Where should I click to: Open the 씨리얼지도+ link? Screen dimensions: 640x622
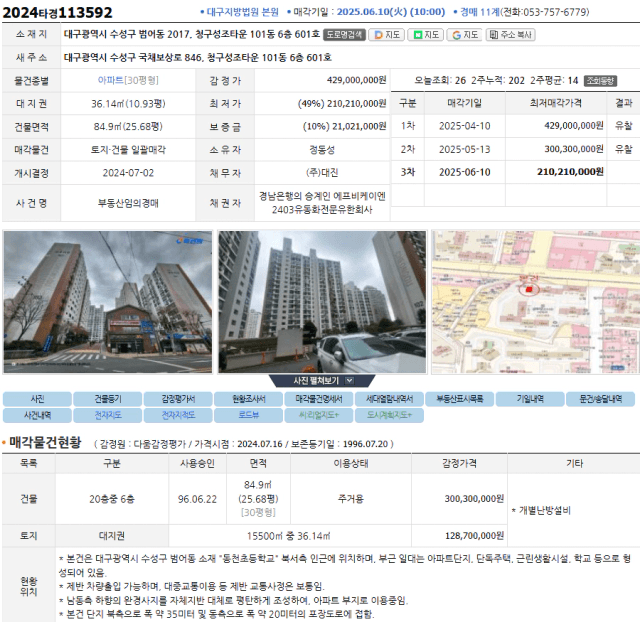point(319,415)
